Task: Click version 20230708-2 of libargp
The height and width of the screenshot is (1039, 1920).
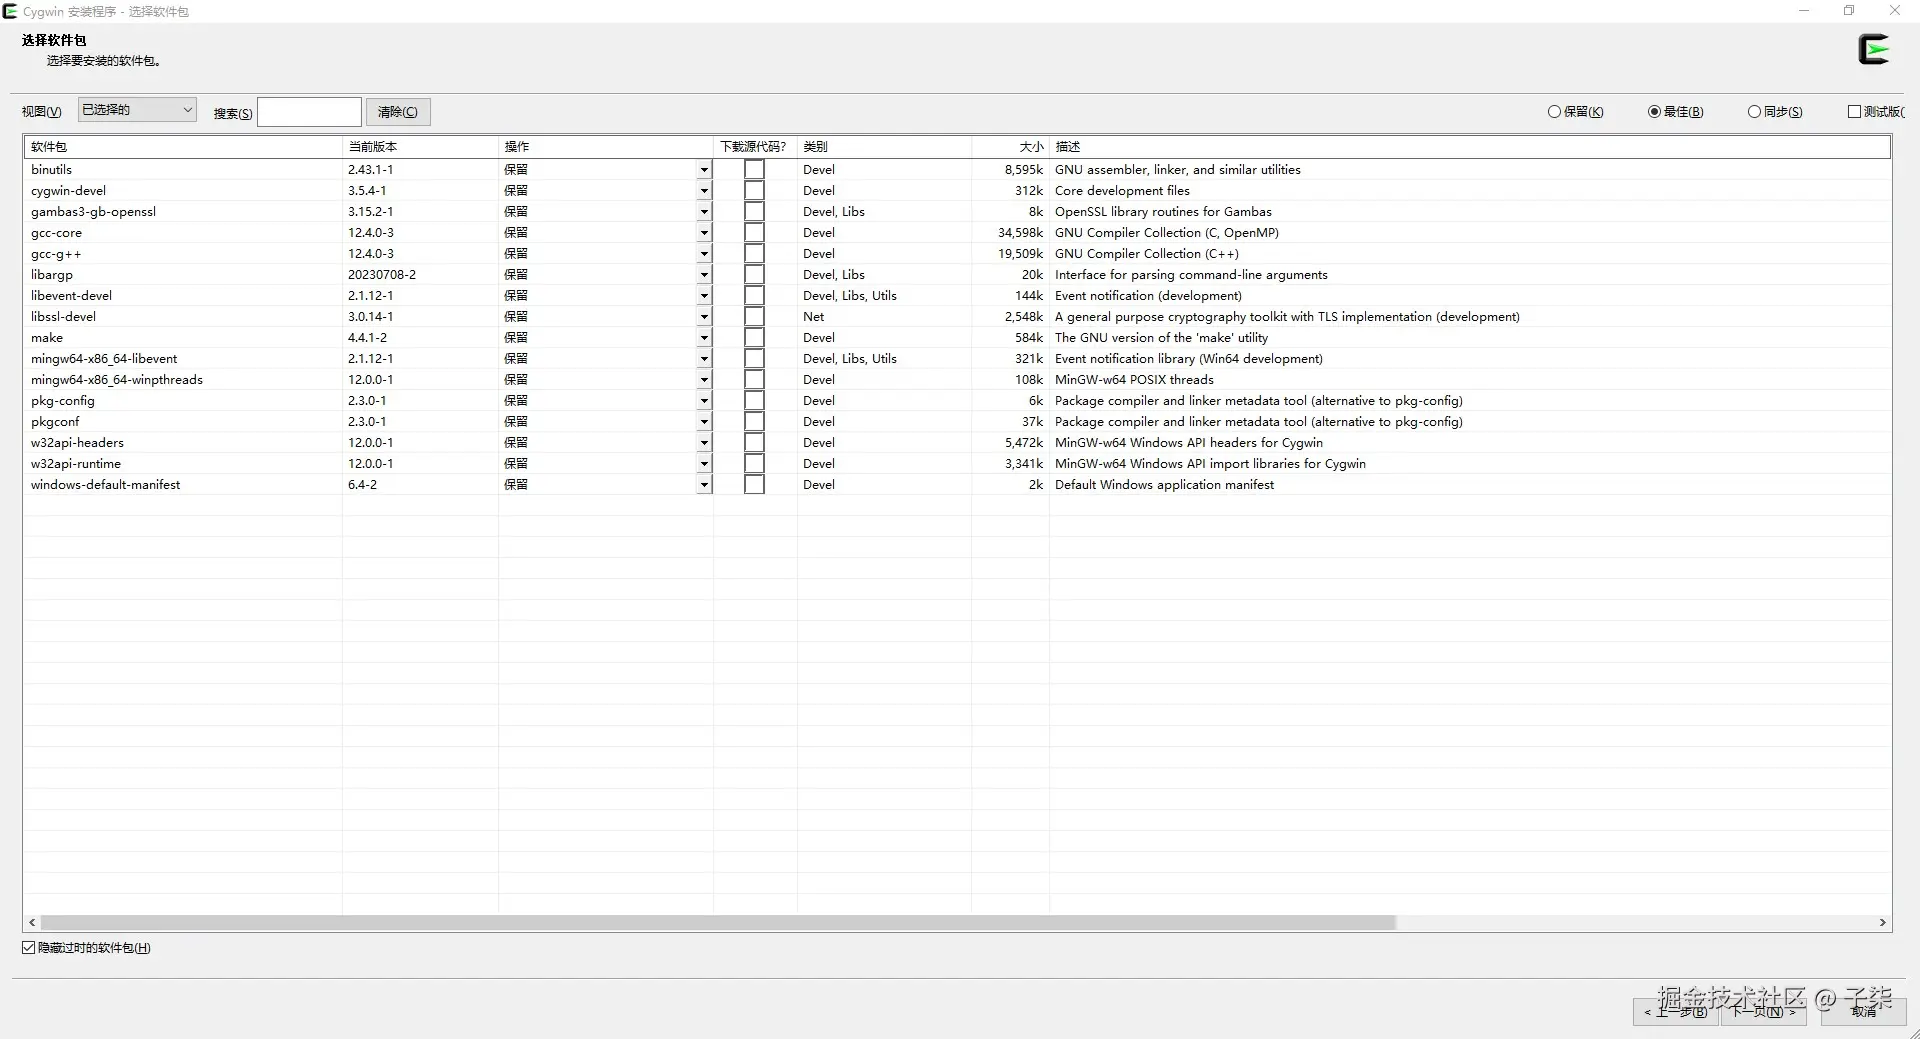Action: click(382, 275)
